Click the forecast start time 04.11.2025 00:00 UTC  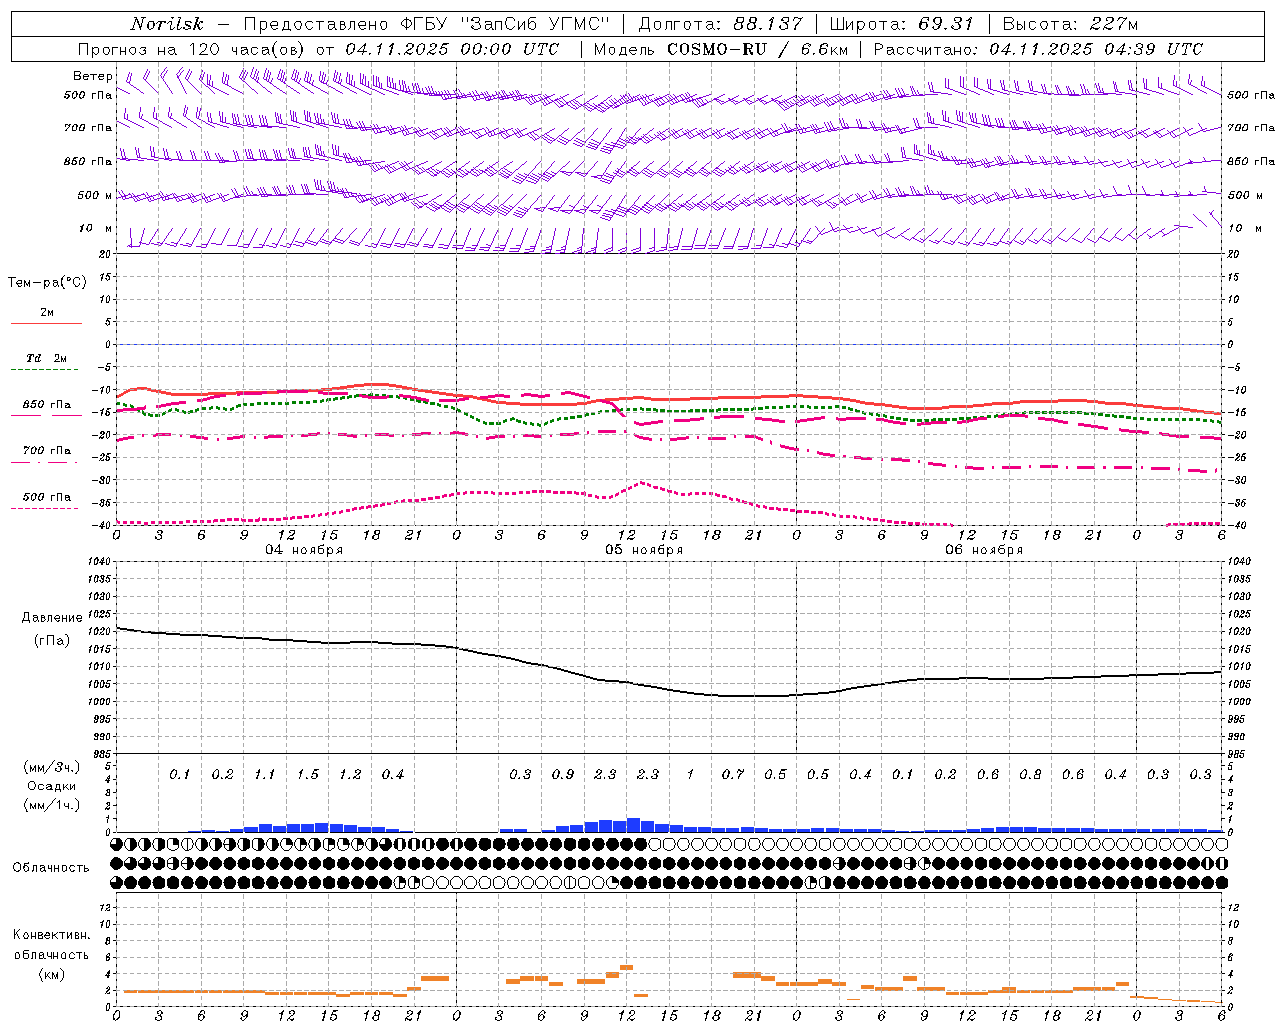[452, 49]
